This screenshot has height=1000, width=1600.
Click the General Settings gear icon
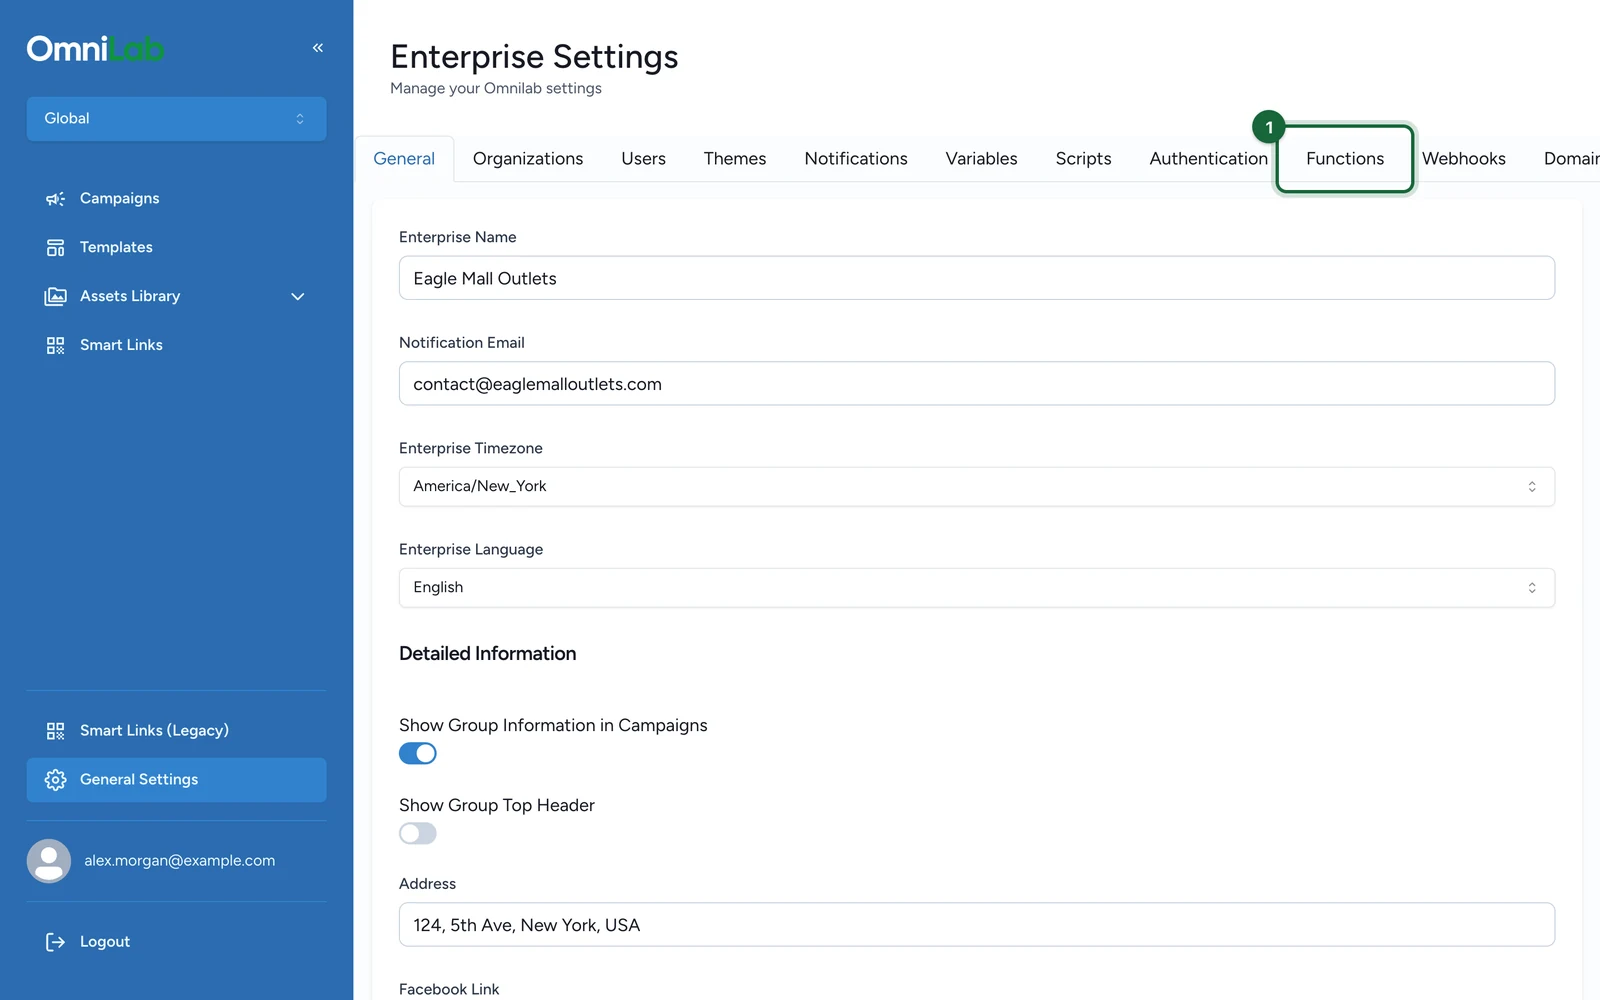[55, 780]
